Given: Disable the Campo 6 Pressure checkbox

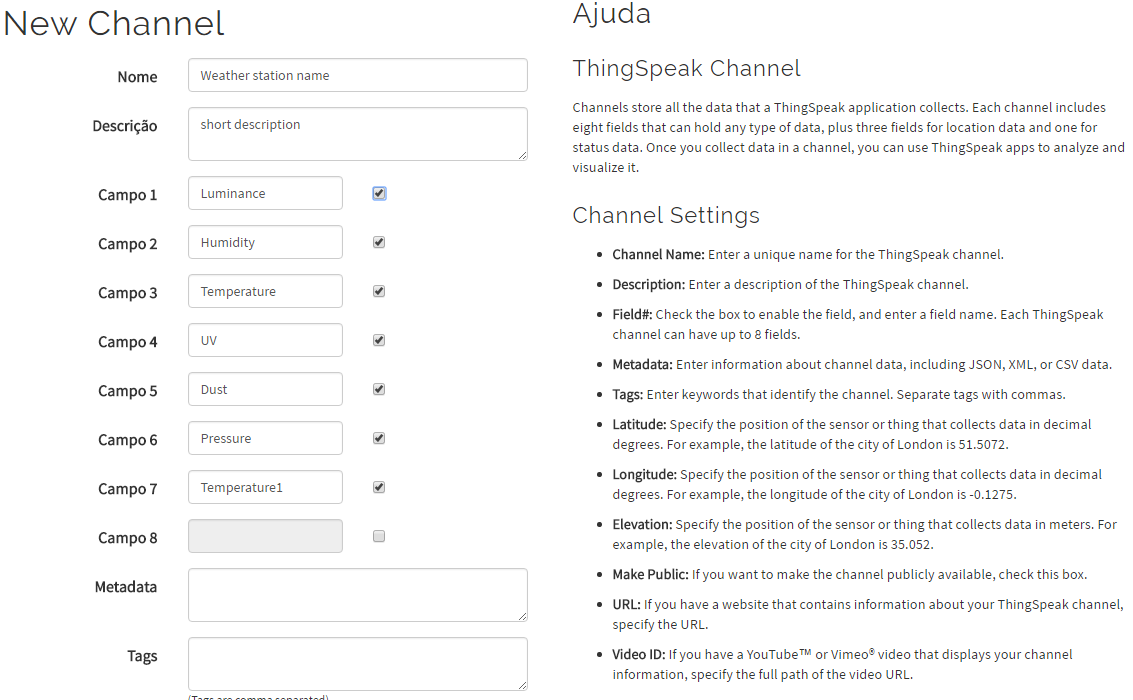Looking at the screenshot, I should pos(379,438).
